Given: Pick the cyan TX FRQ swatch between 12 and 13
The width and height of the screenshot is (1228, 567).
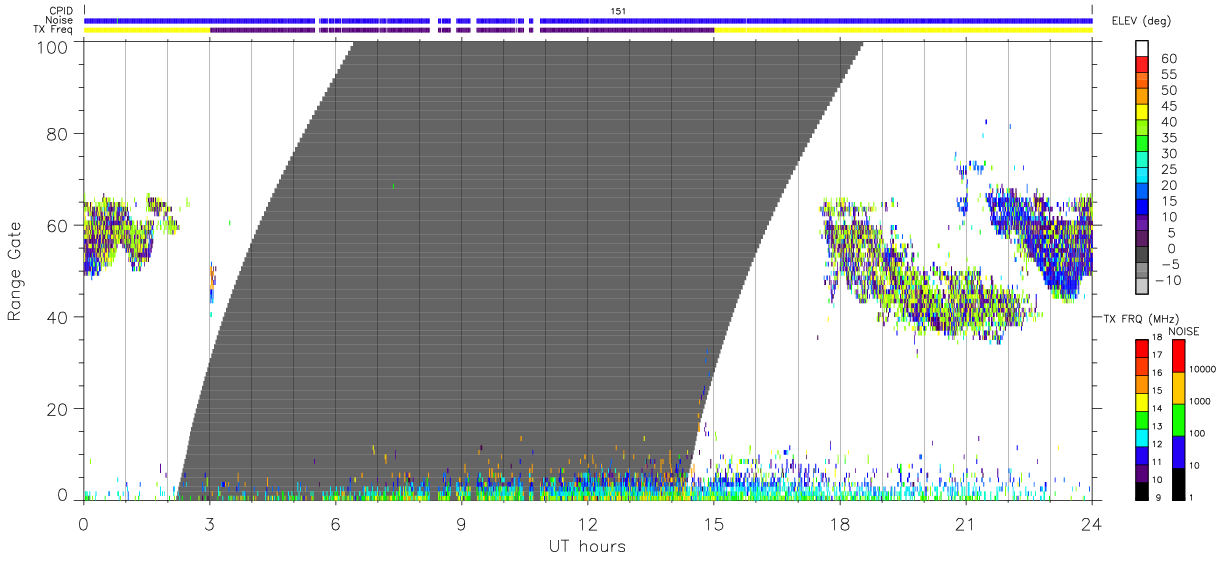Looking at the screenshot, I should coord(1142,438).
